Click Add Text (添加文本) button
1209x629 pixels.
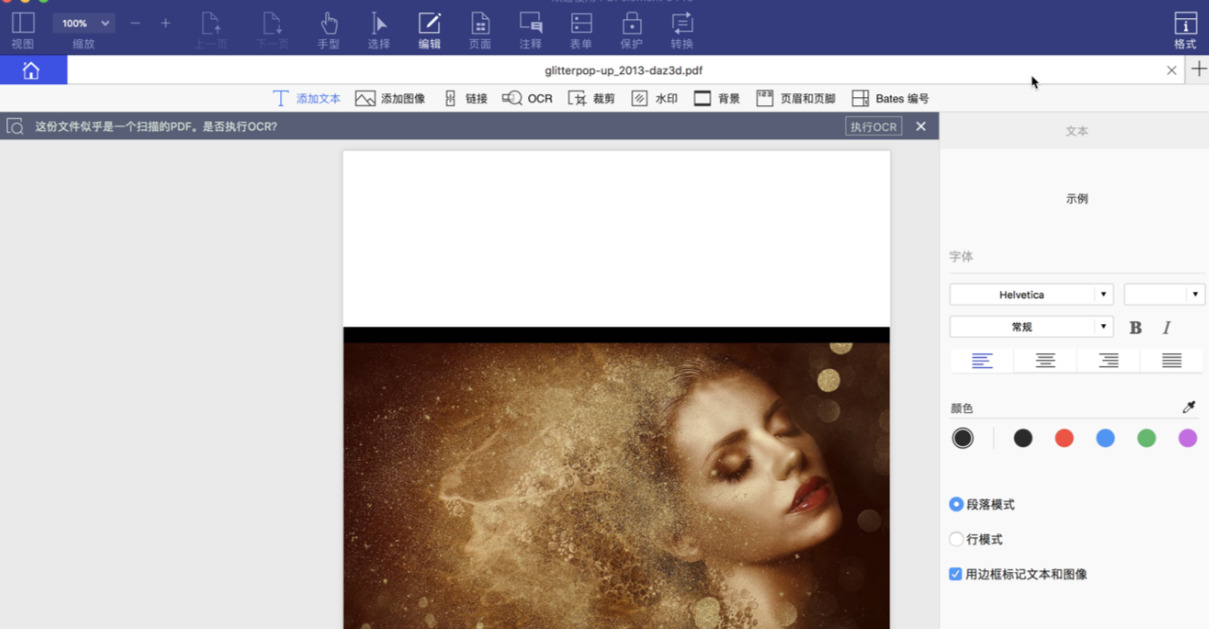pos(307,98)
